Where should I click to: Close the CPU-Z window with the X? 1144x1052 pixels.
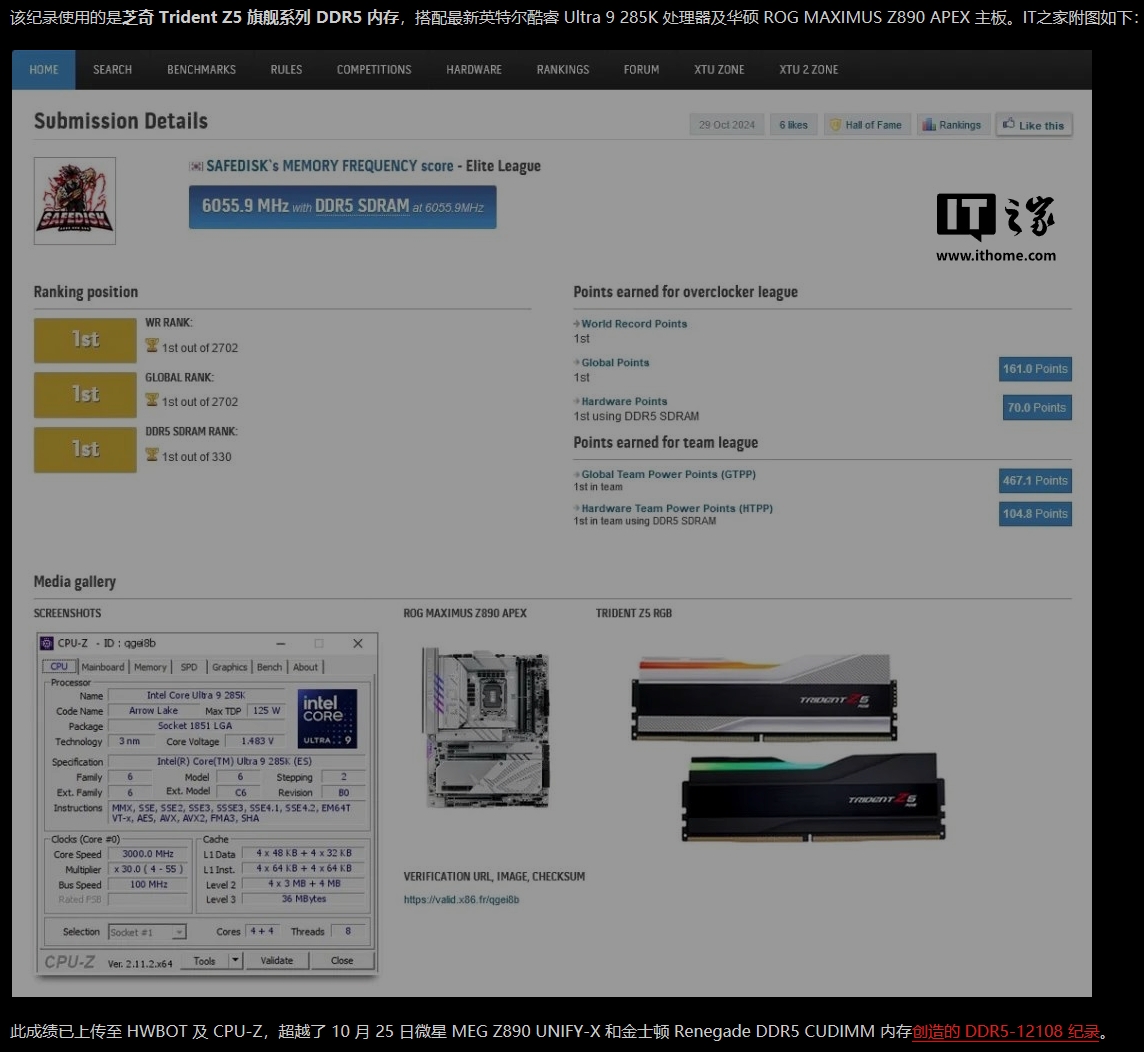[358, 643]
